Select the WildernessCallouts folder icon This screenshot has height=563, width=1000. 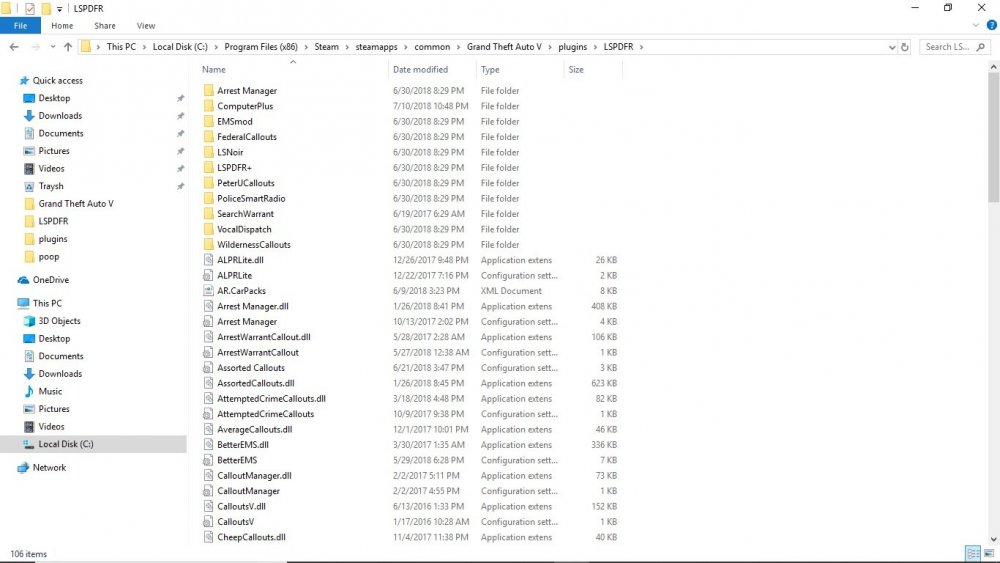tap(209, 244)
